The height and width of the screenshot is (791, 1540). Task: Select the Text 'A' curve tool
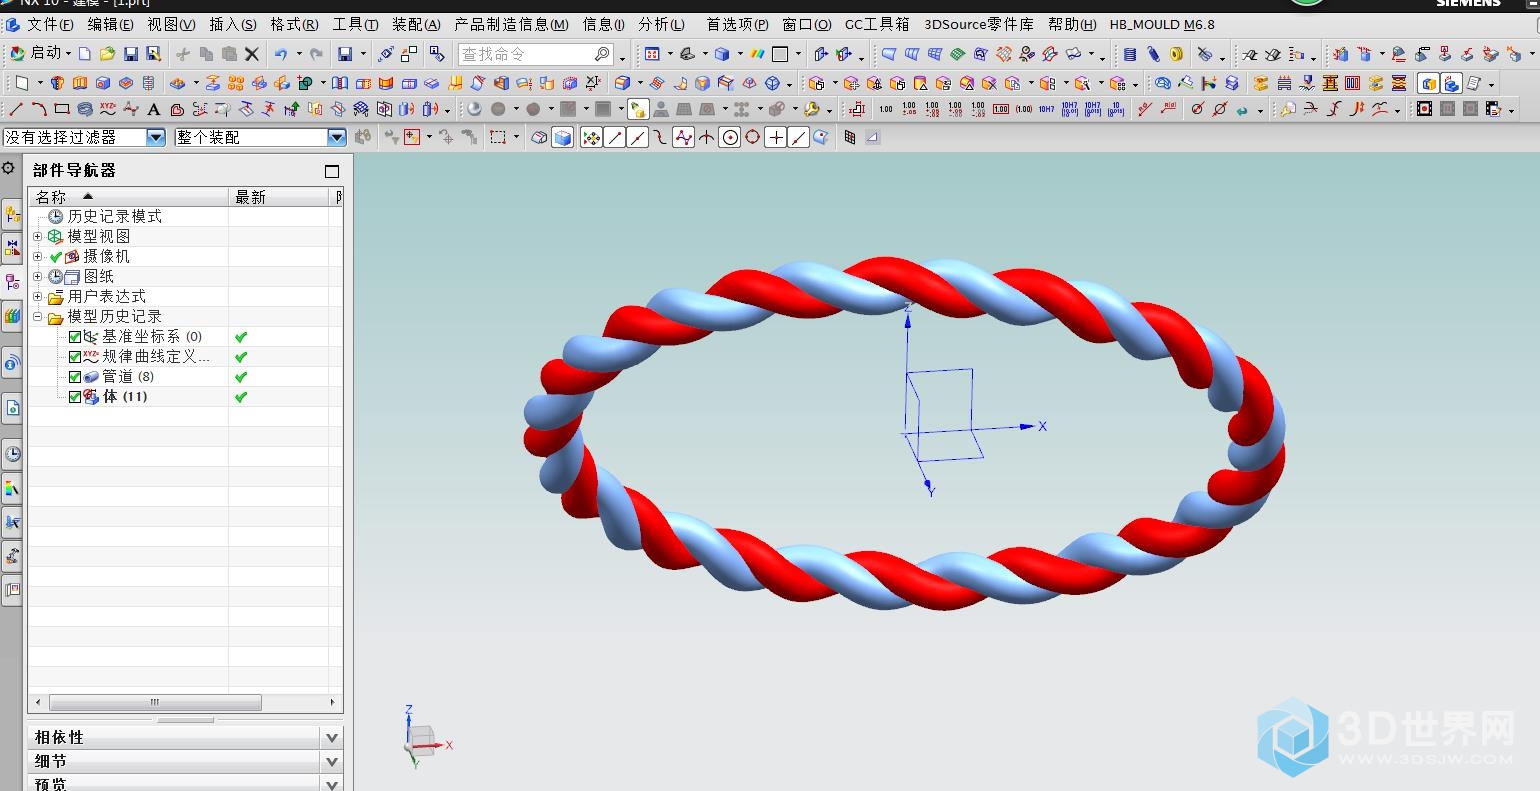[x=154, y=109]
